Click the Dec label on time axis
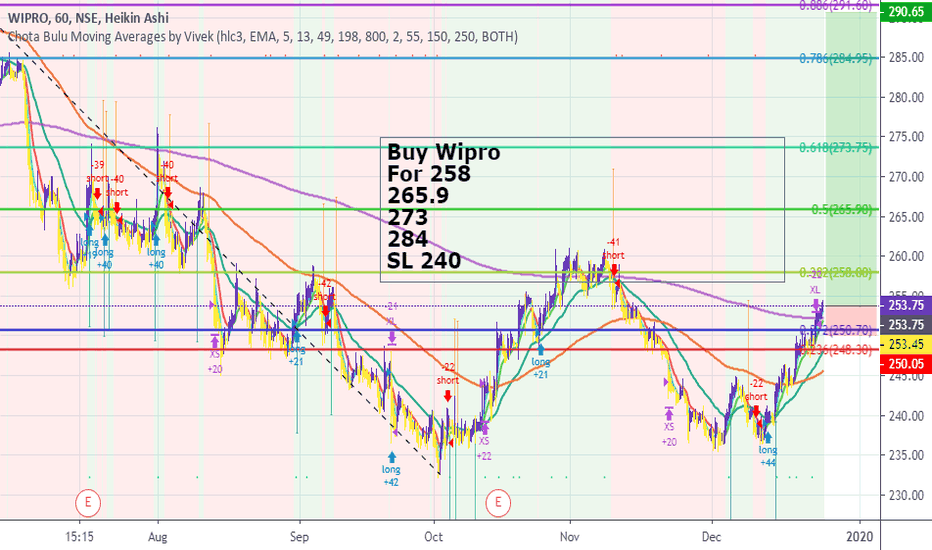 (x=711, y=537)
